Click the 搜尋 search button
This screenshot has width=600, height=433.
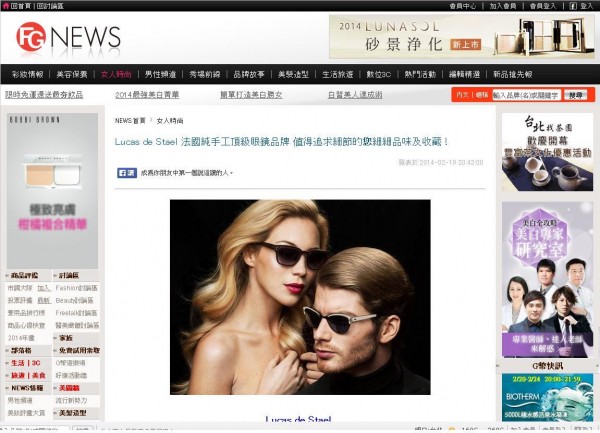(576, 95)
